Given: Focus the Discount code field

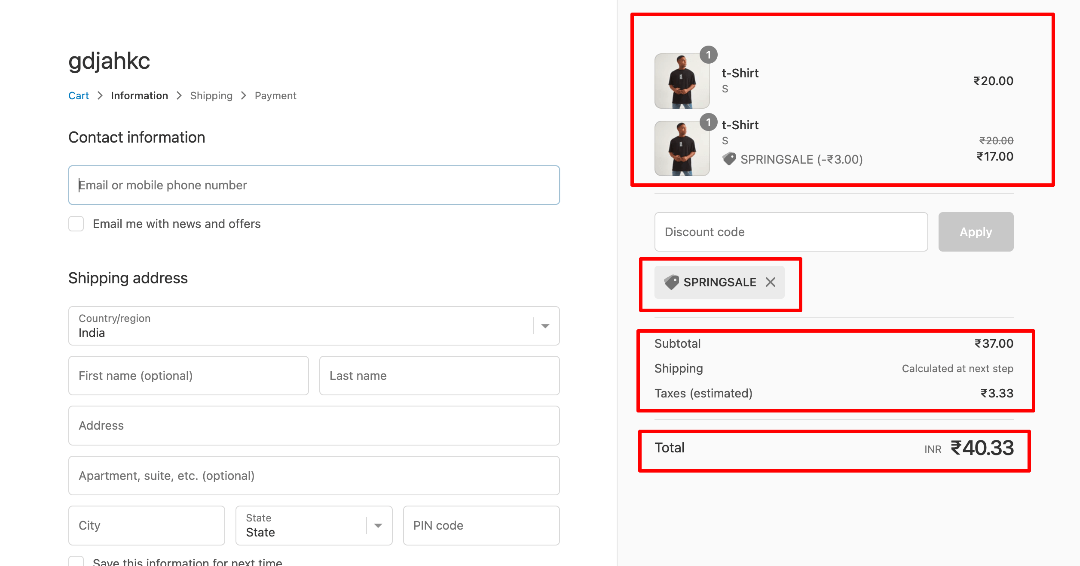Looking at the screenshot, I should click(x=791, y=232).
